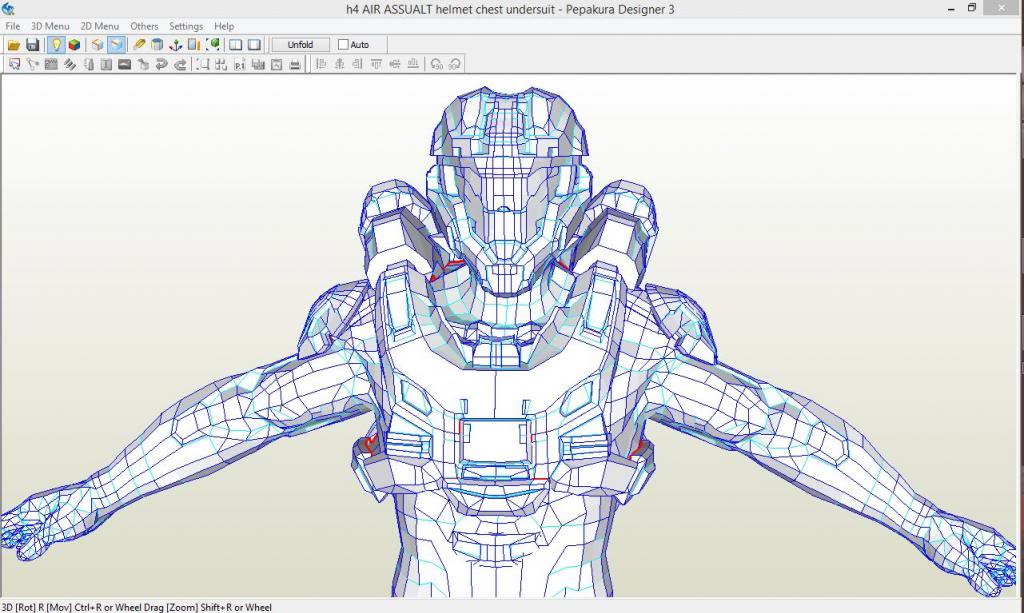Click the Open file folder icon
The height and width of the screenshot is (613, 1024).
click(x=14, y=45)
